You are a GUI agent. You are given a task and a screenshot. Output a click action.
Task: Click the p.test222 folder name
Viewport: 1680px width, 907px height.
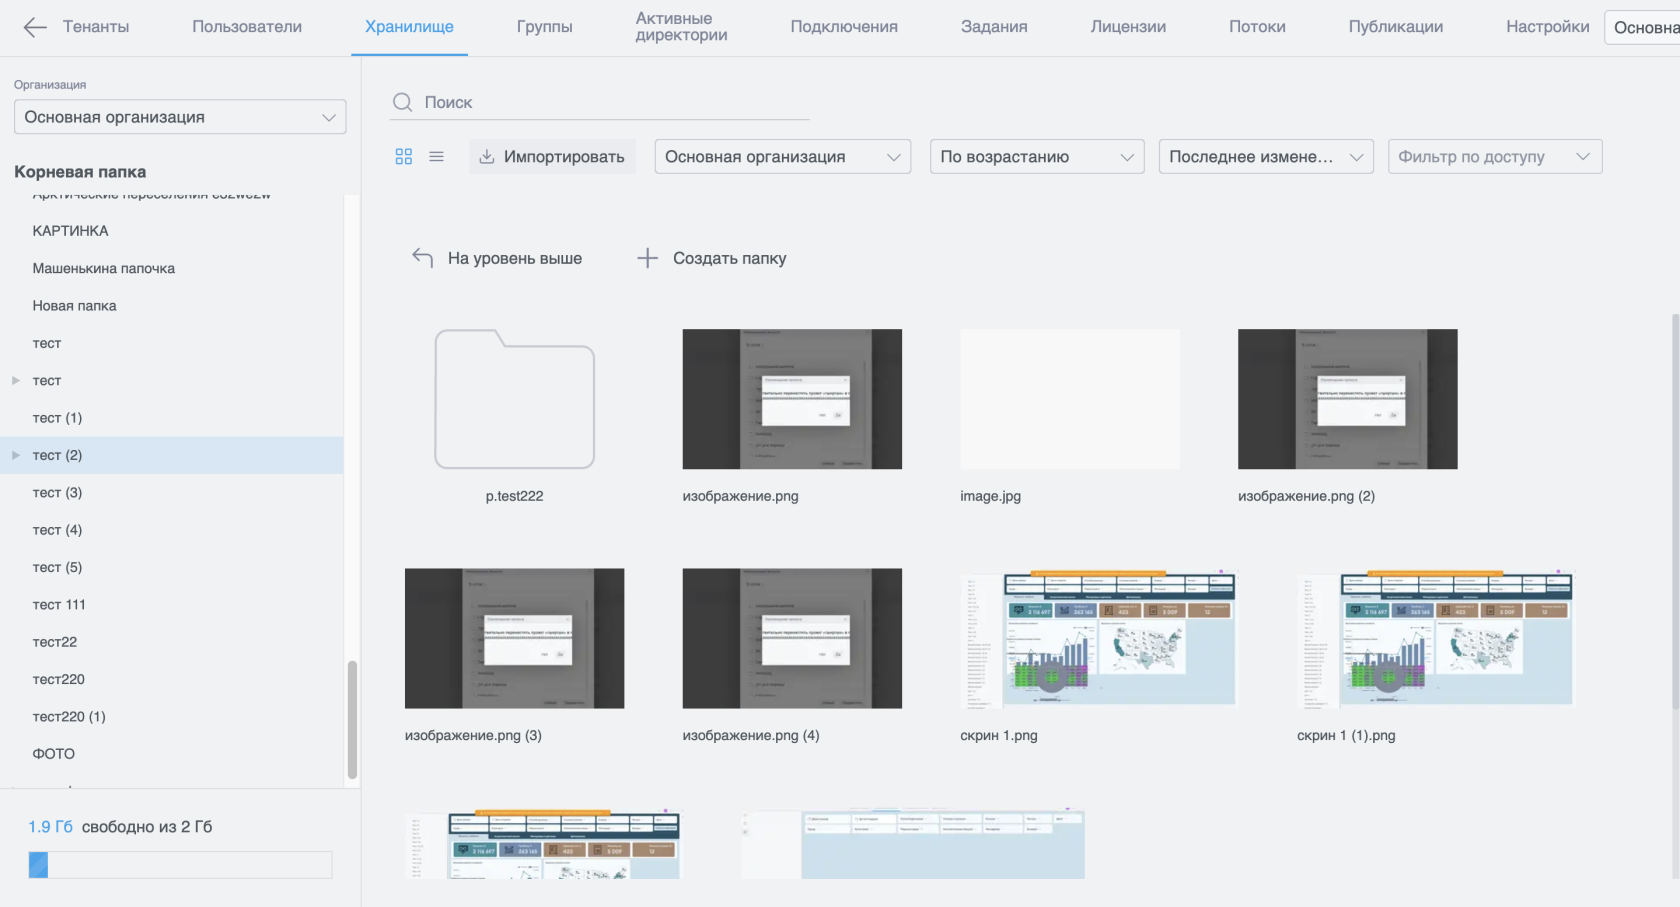pos(515,496)
